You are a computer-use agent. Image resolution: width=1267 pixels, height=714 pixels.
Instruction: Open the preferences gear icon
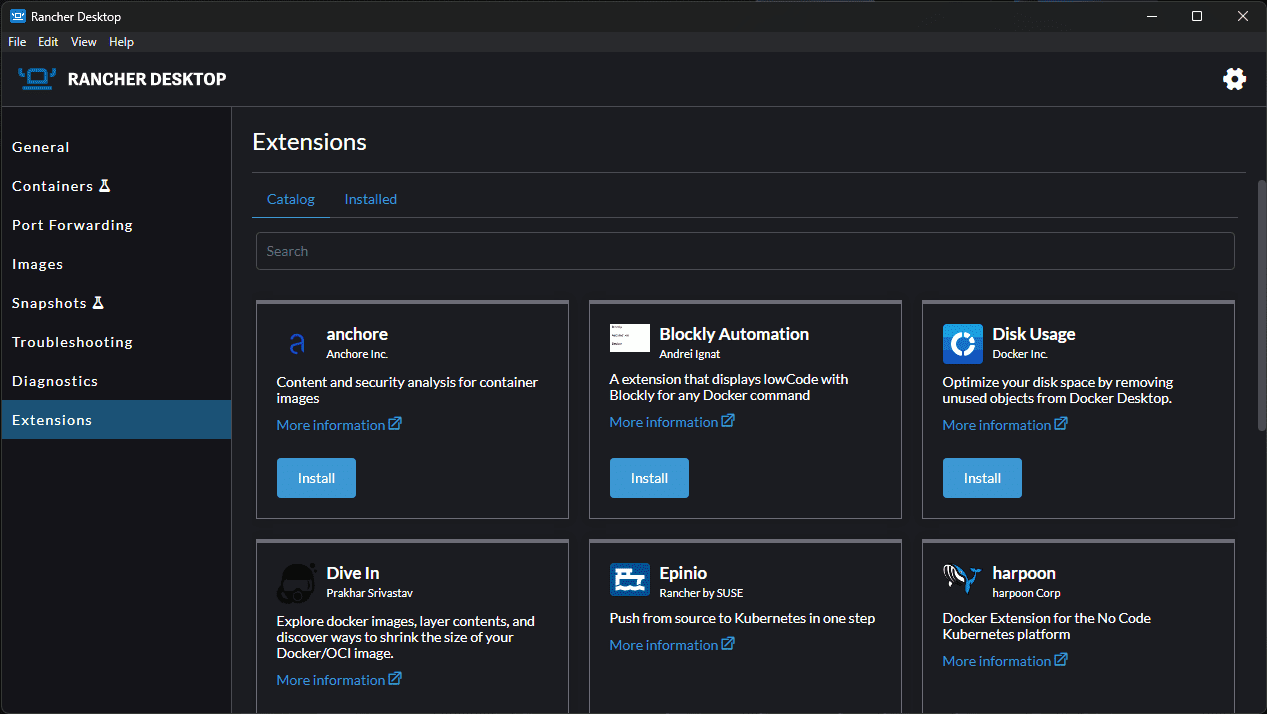click(x=1234, y=79)
